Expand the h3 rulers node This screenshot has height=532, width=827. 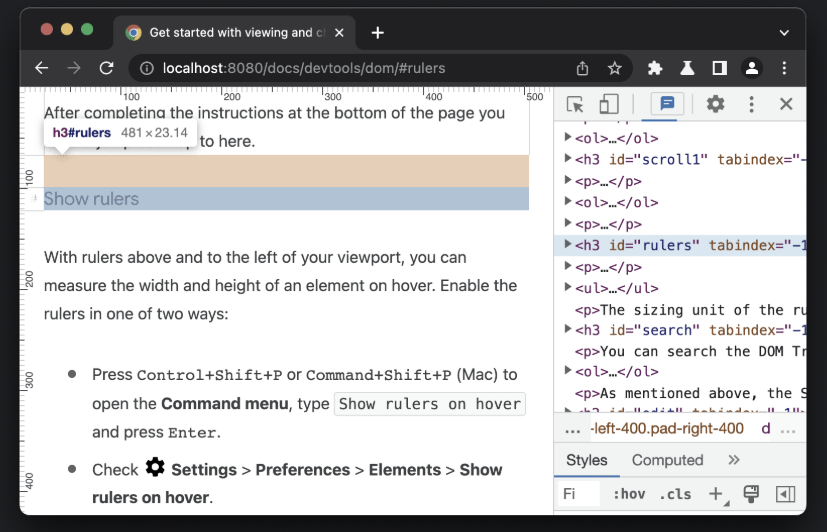568,244
